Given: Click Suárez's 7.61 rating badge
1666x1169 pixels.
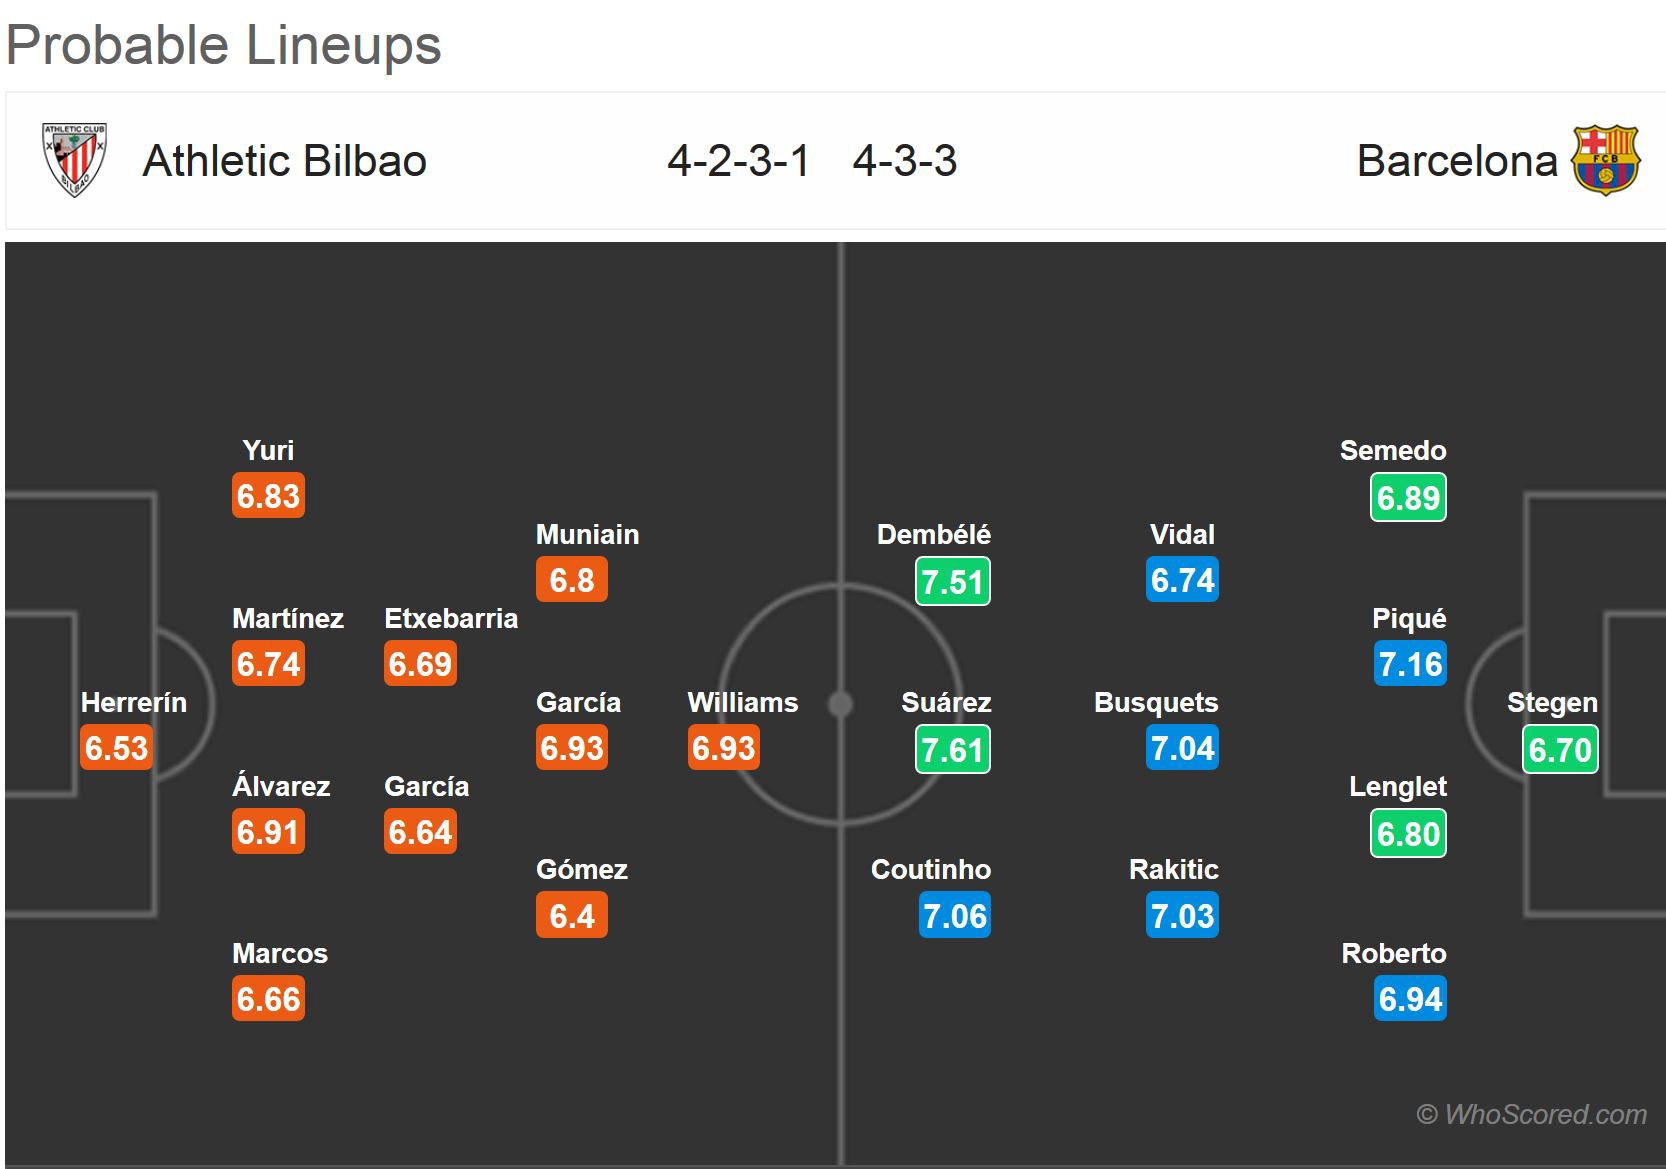Looking at the screenshot, I should 953,749.
